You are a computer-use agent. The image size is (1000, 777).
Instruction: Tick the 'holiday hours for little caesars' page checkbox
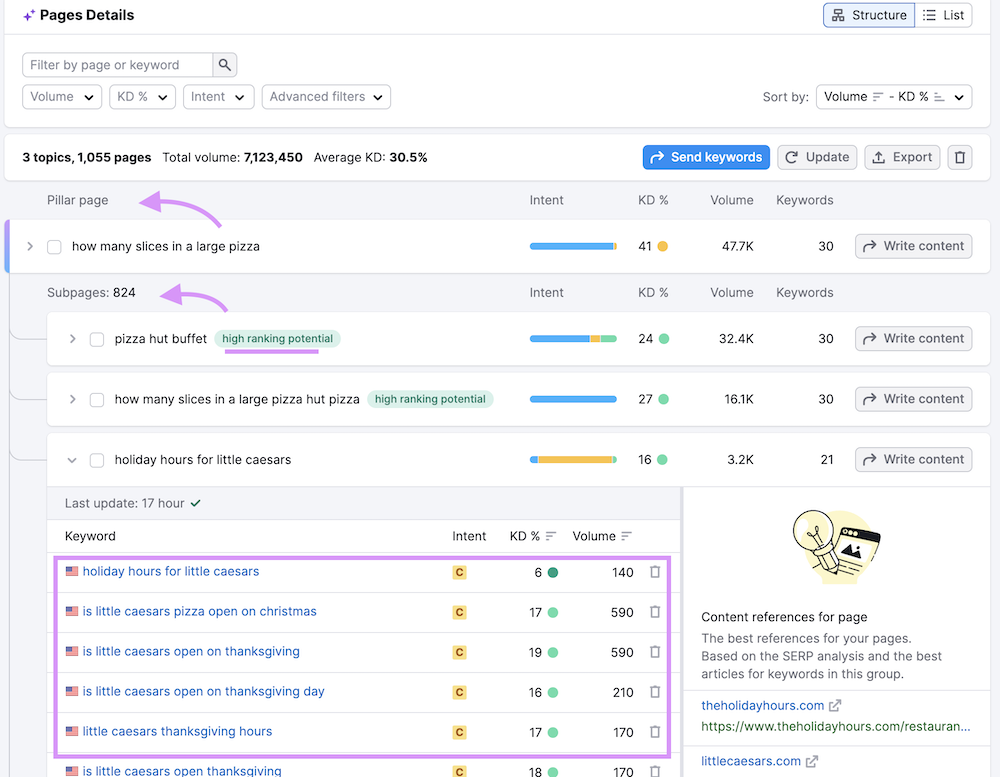97,460
